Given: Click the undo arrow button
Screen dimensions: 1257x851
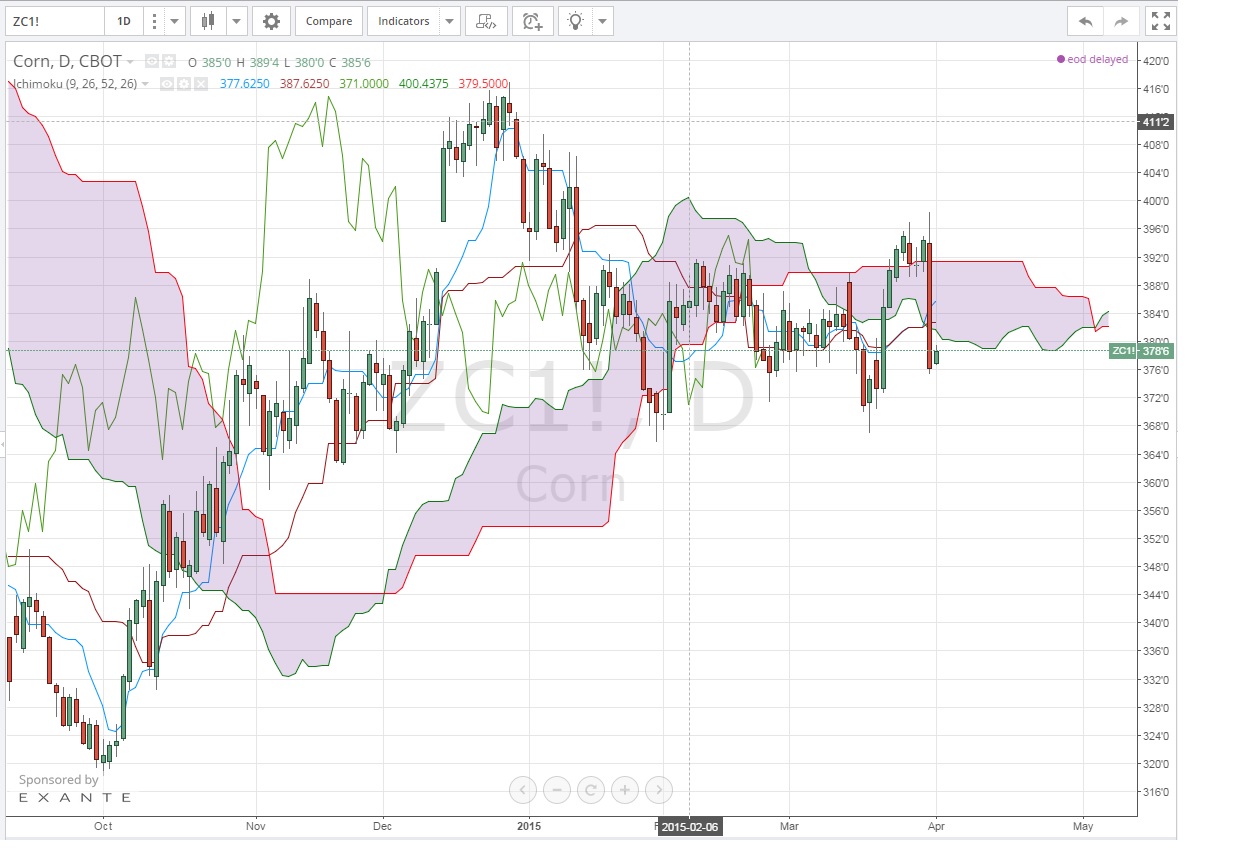Looking at the screenshot, I should coord(1085,21).
